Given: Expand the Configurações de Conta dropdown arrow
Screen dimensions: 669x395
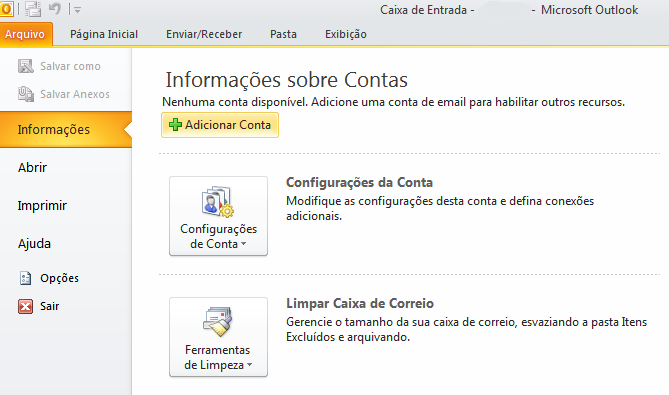Looking at the screenshot, I should 244,244.
